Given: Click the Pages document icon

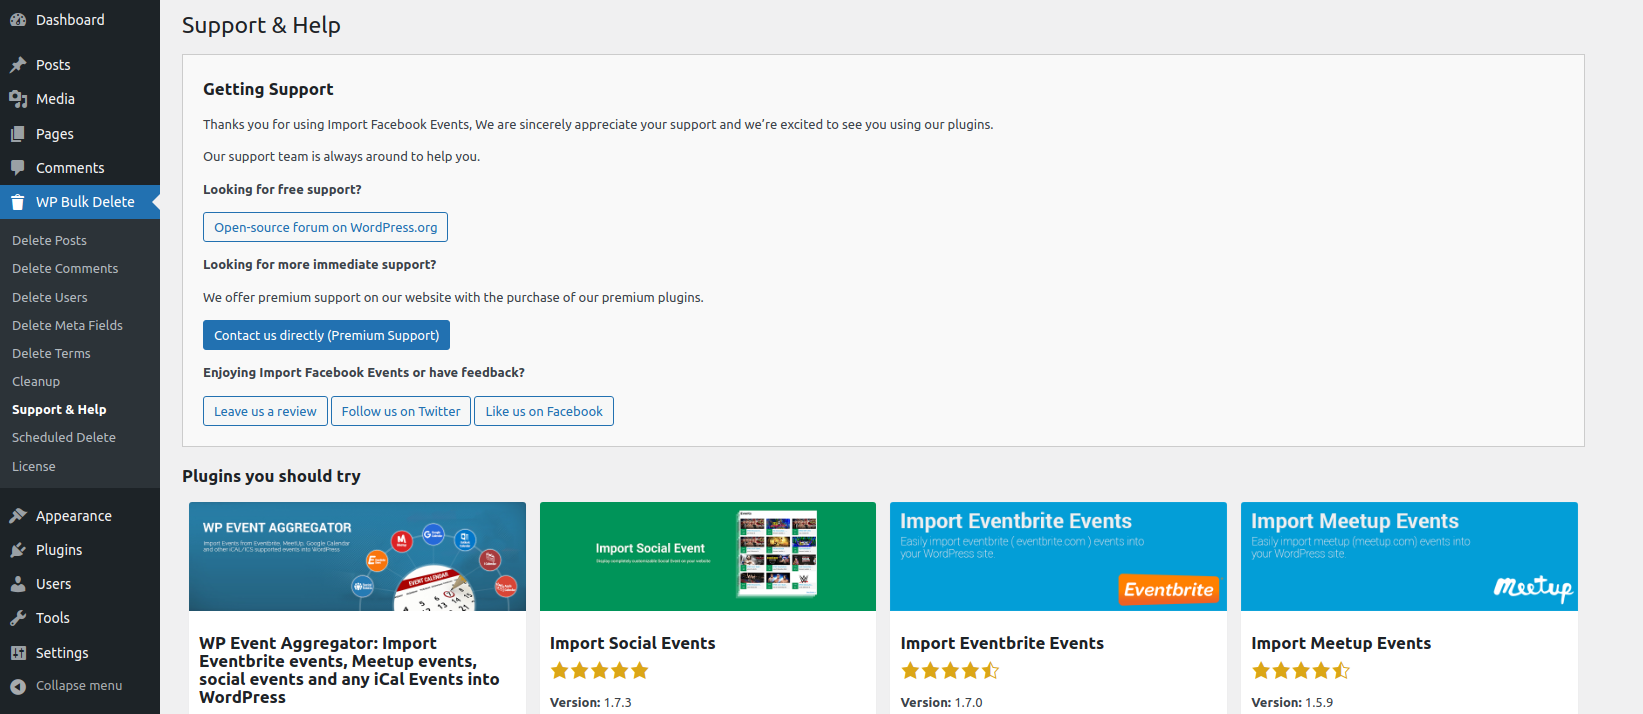Looking at the screenshot, I should pyautogui.click(x=18, y=134).
